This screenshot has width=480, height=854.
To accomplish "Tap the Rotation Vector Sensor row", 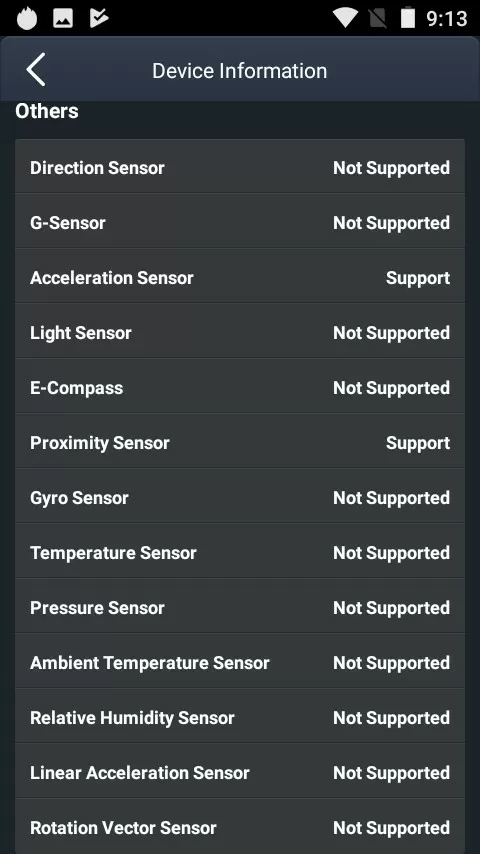I will coord(240,826).
